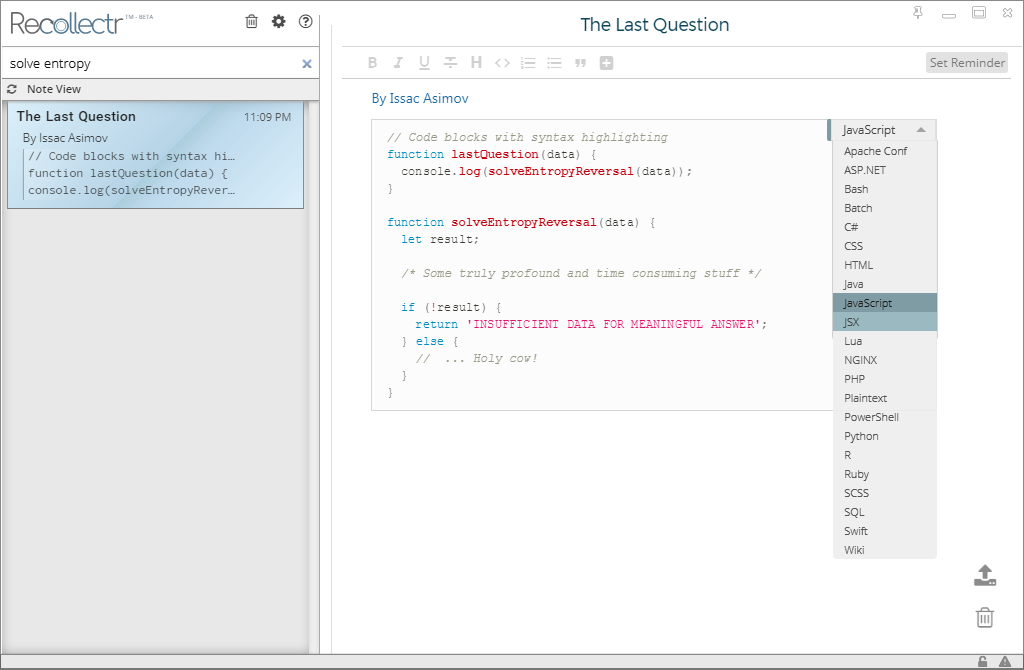Add a blockquote with the quote icon
The height and width of the screenshot is (670, 1024).
click(580, 63)
